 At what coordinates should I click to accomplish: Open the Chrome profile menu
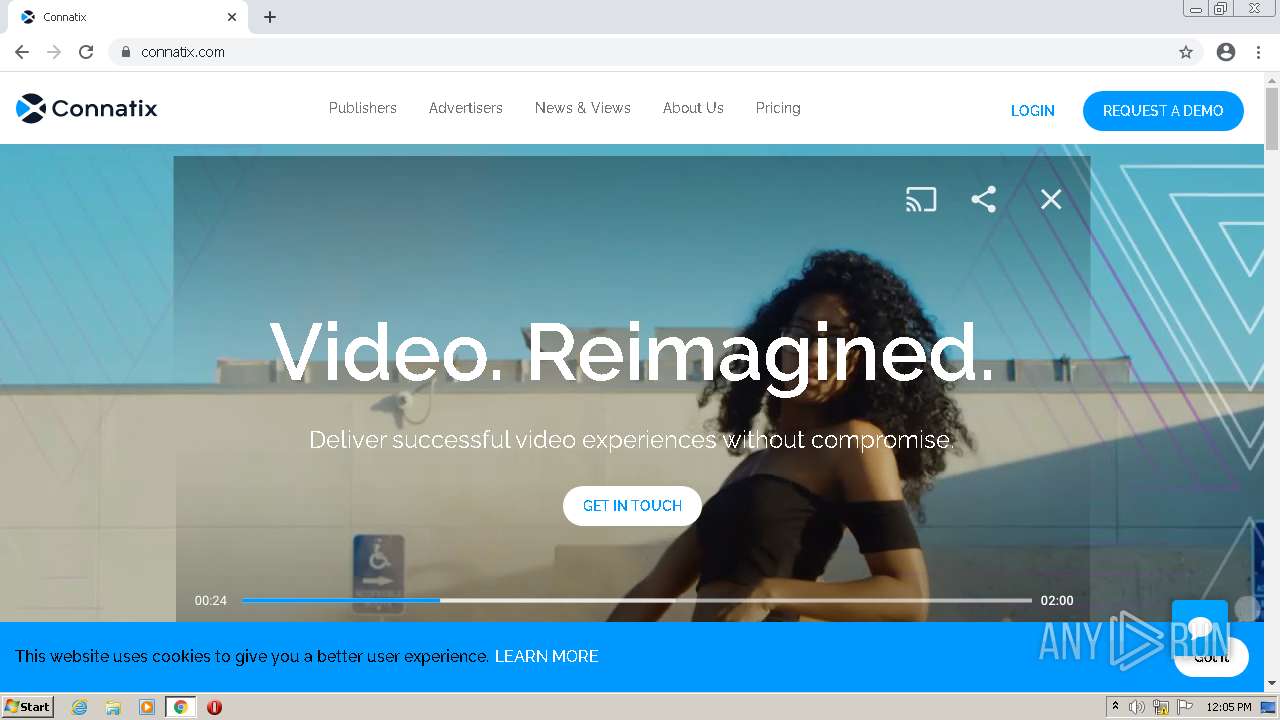(1226, 52)
